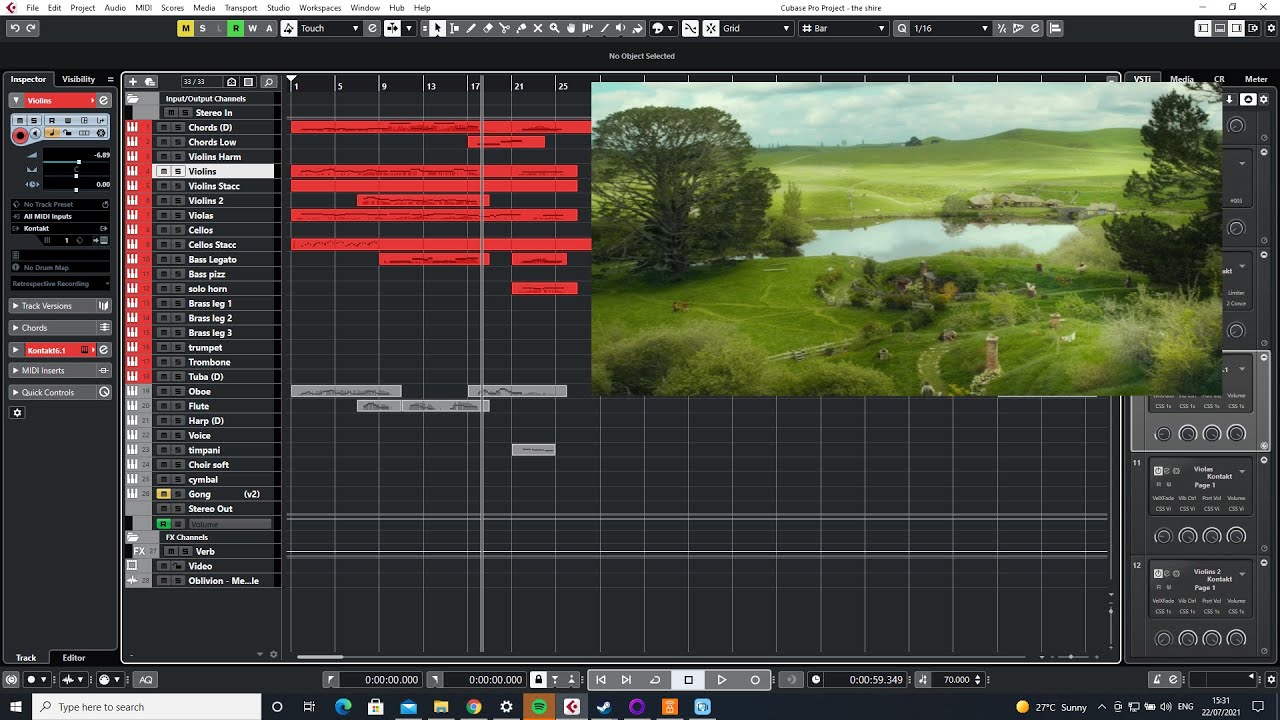The width and height of the screenshot is (1280, 720).
Task: Click the Record transport button
Action: (x=755, y=680)
